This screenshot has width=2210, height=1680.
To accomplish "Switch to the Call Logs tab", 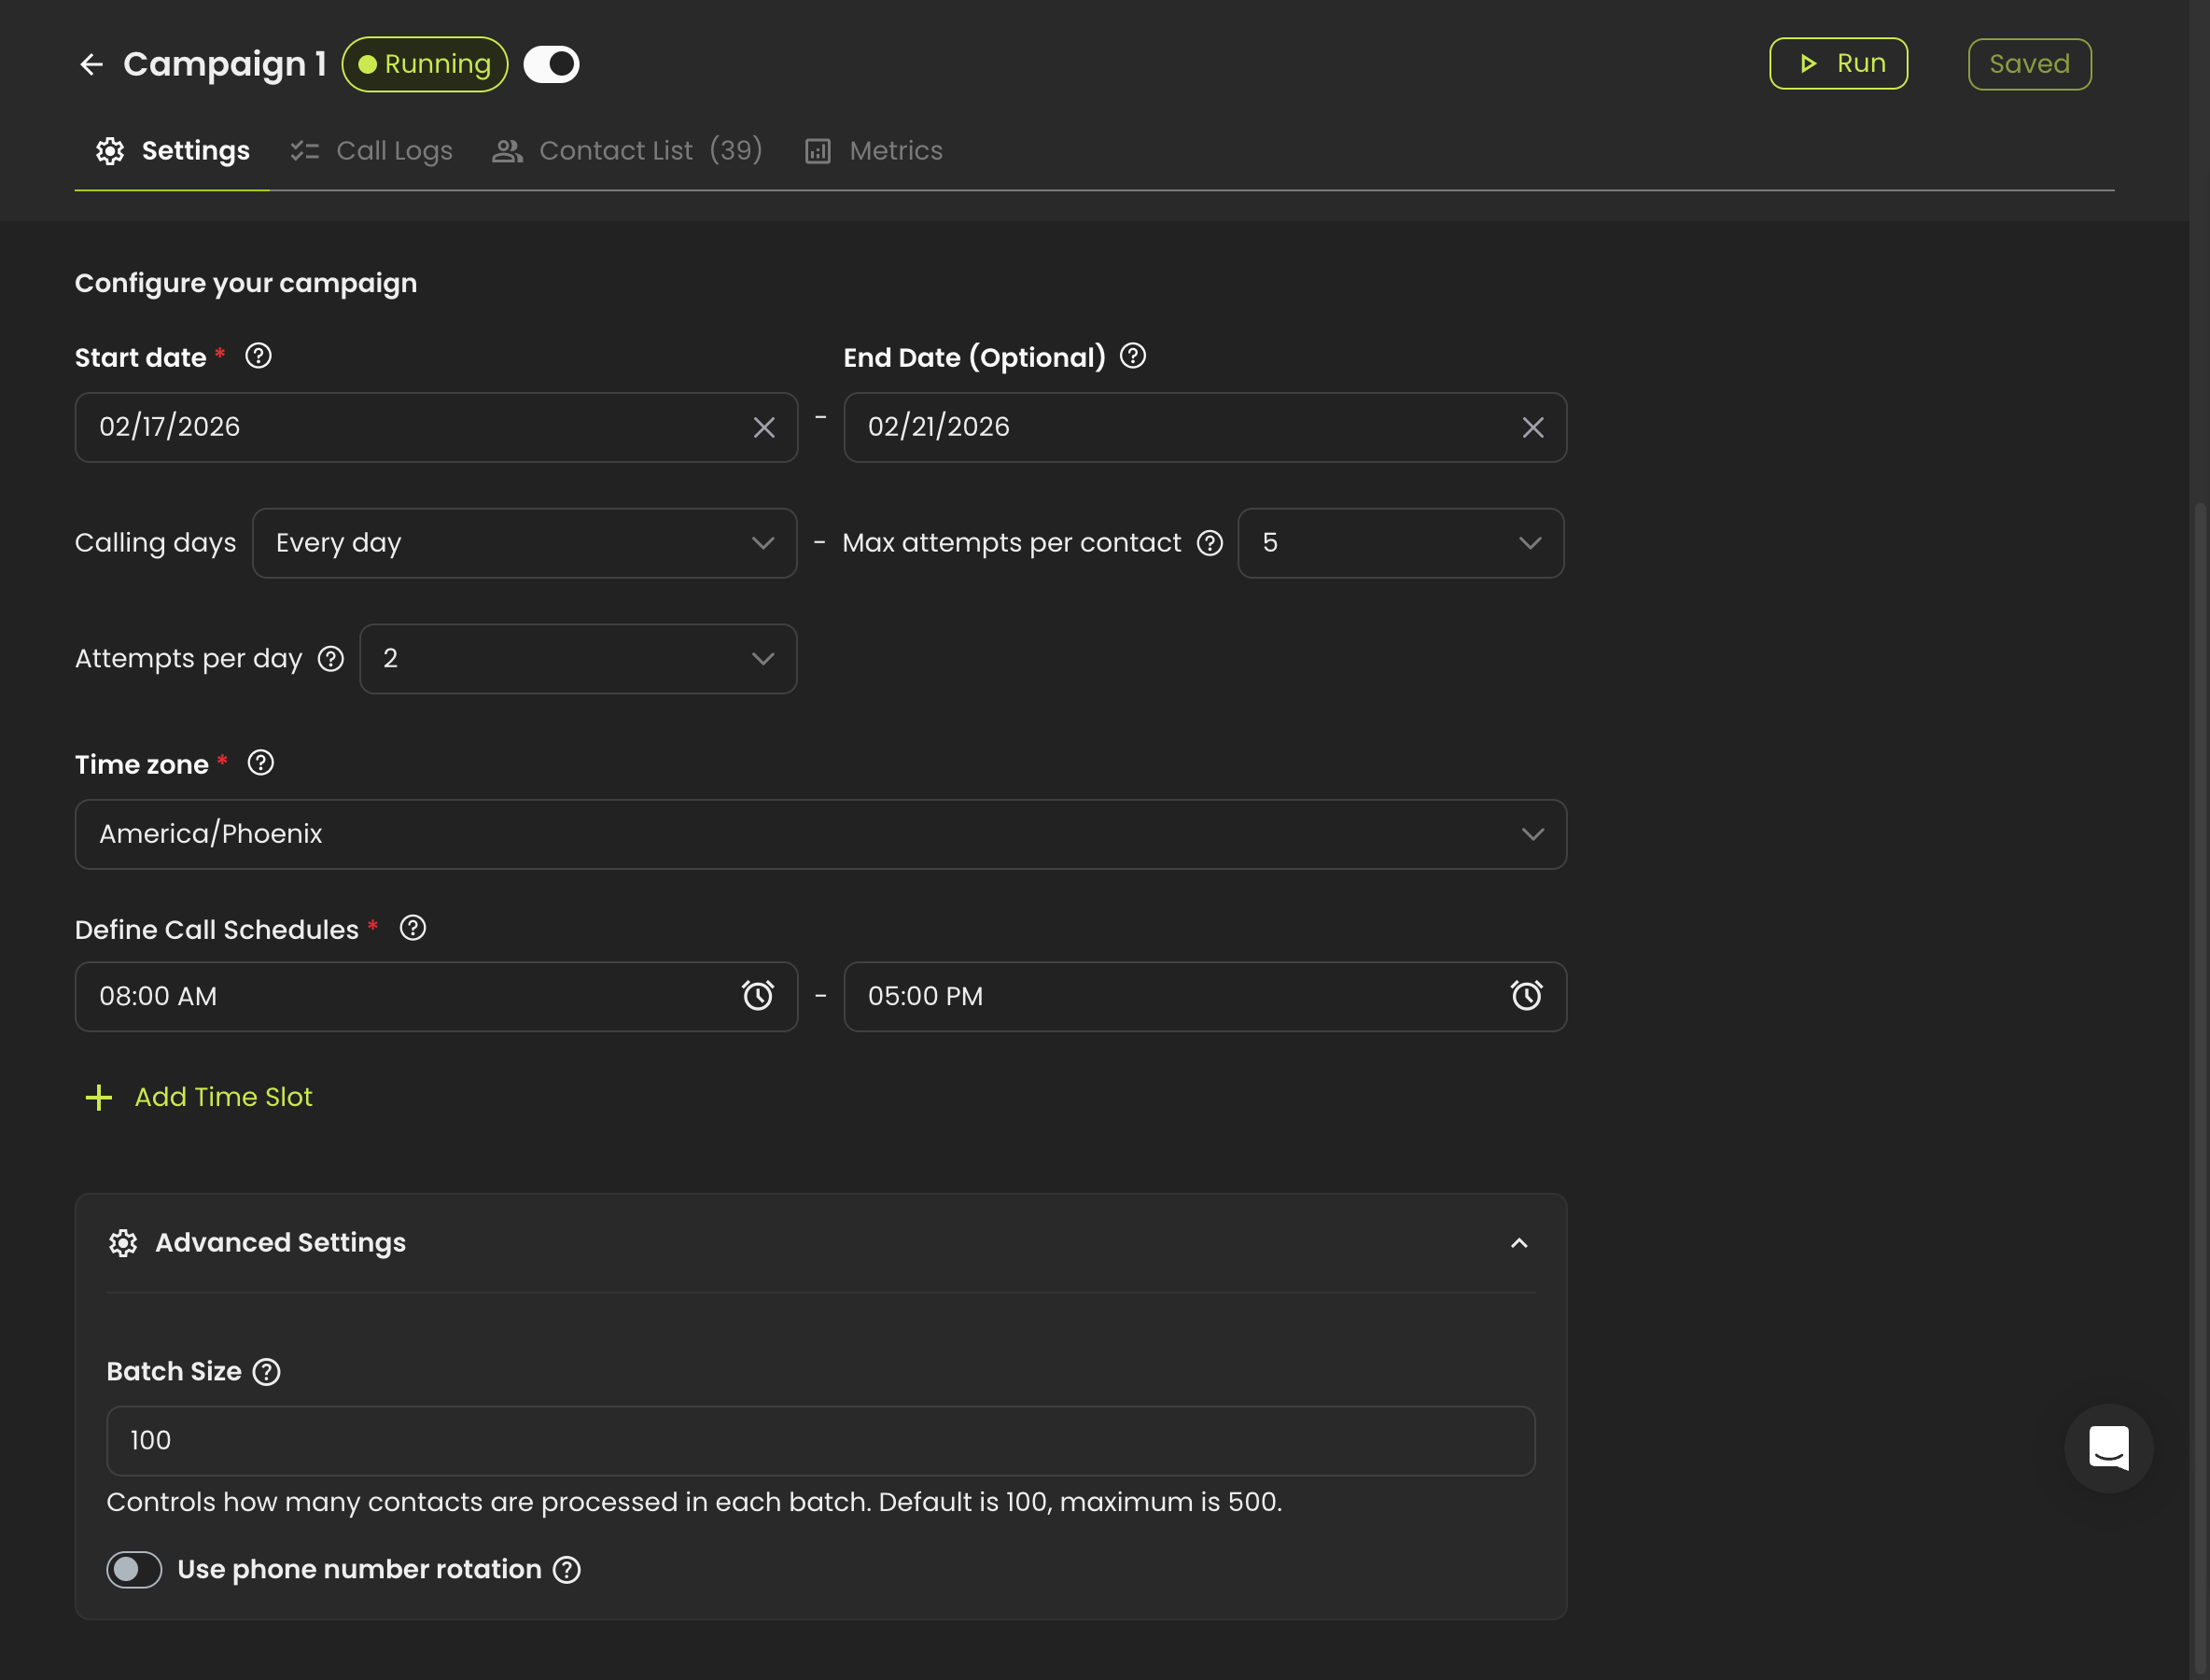I will 372,151.
